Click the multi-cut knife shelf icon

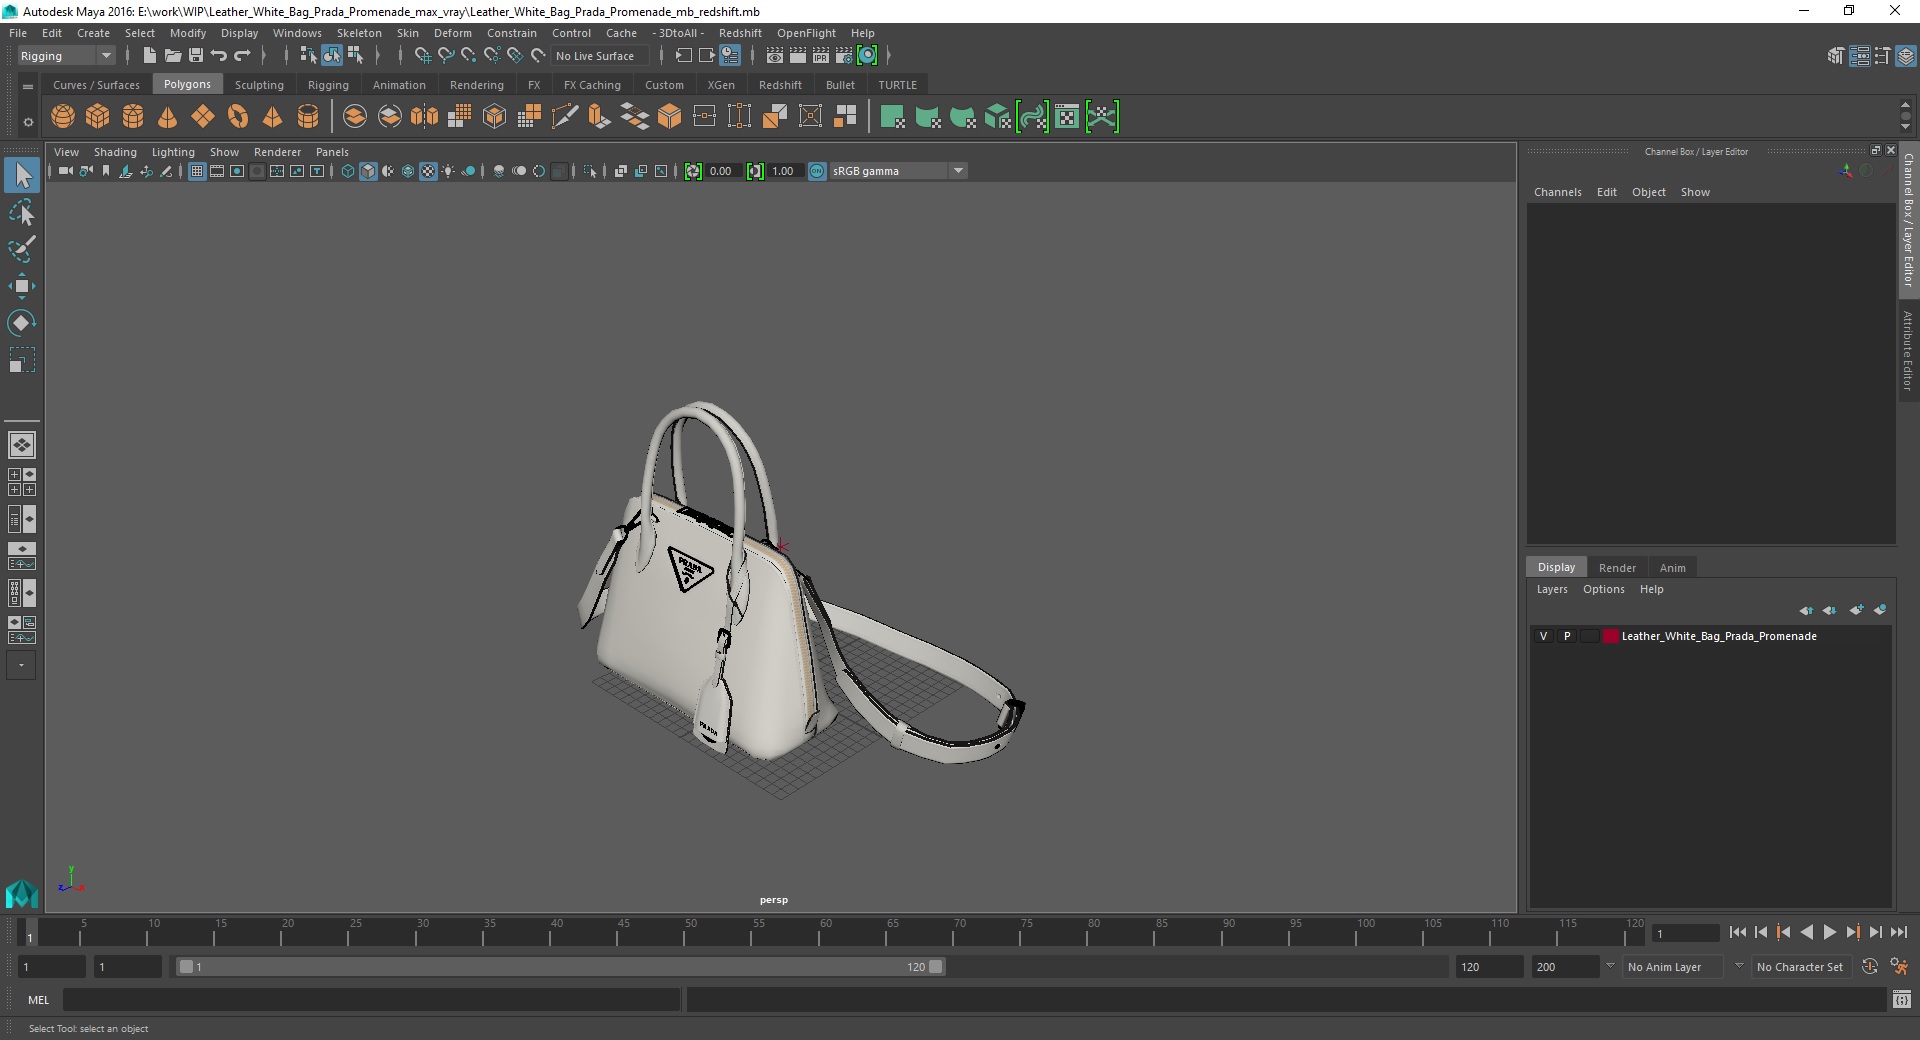click(565, 117)
